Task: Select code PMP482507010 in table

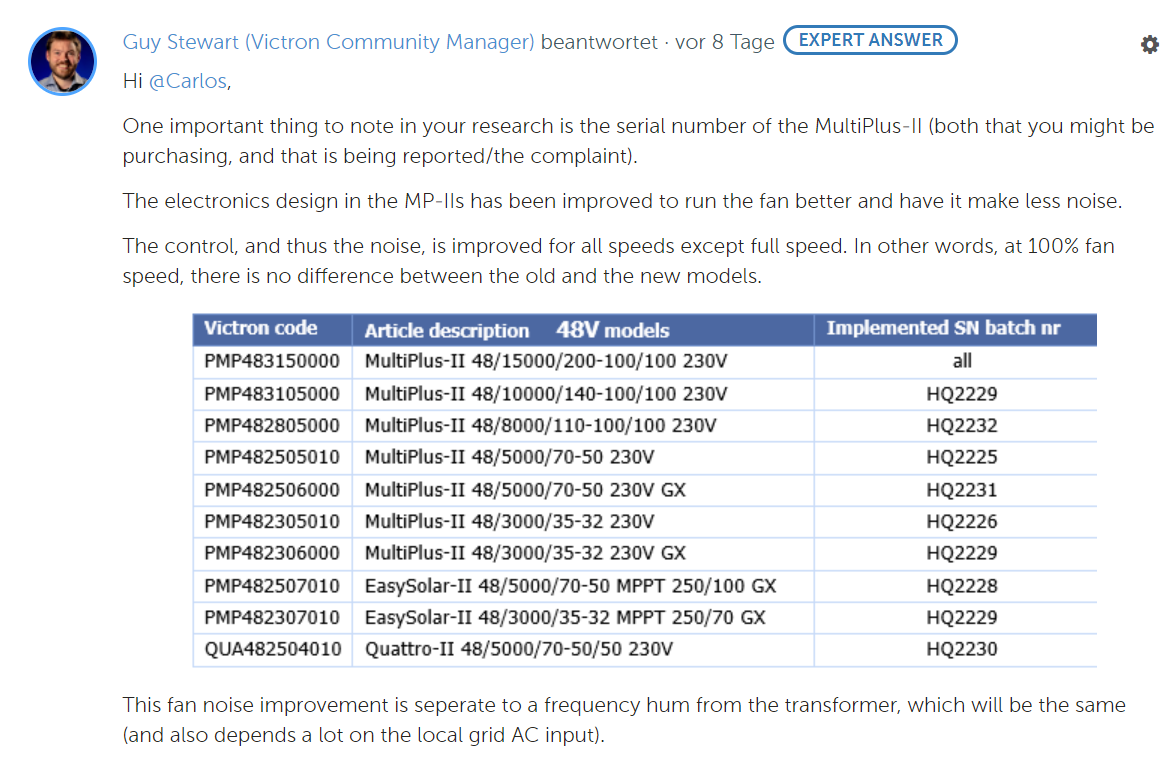Action: coord(272,586)
